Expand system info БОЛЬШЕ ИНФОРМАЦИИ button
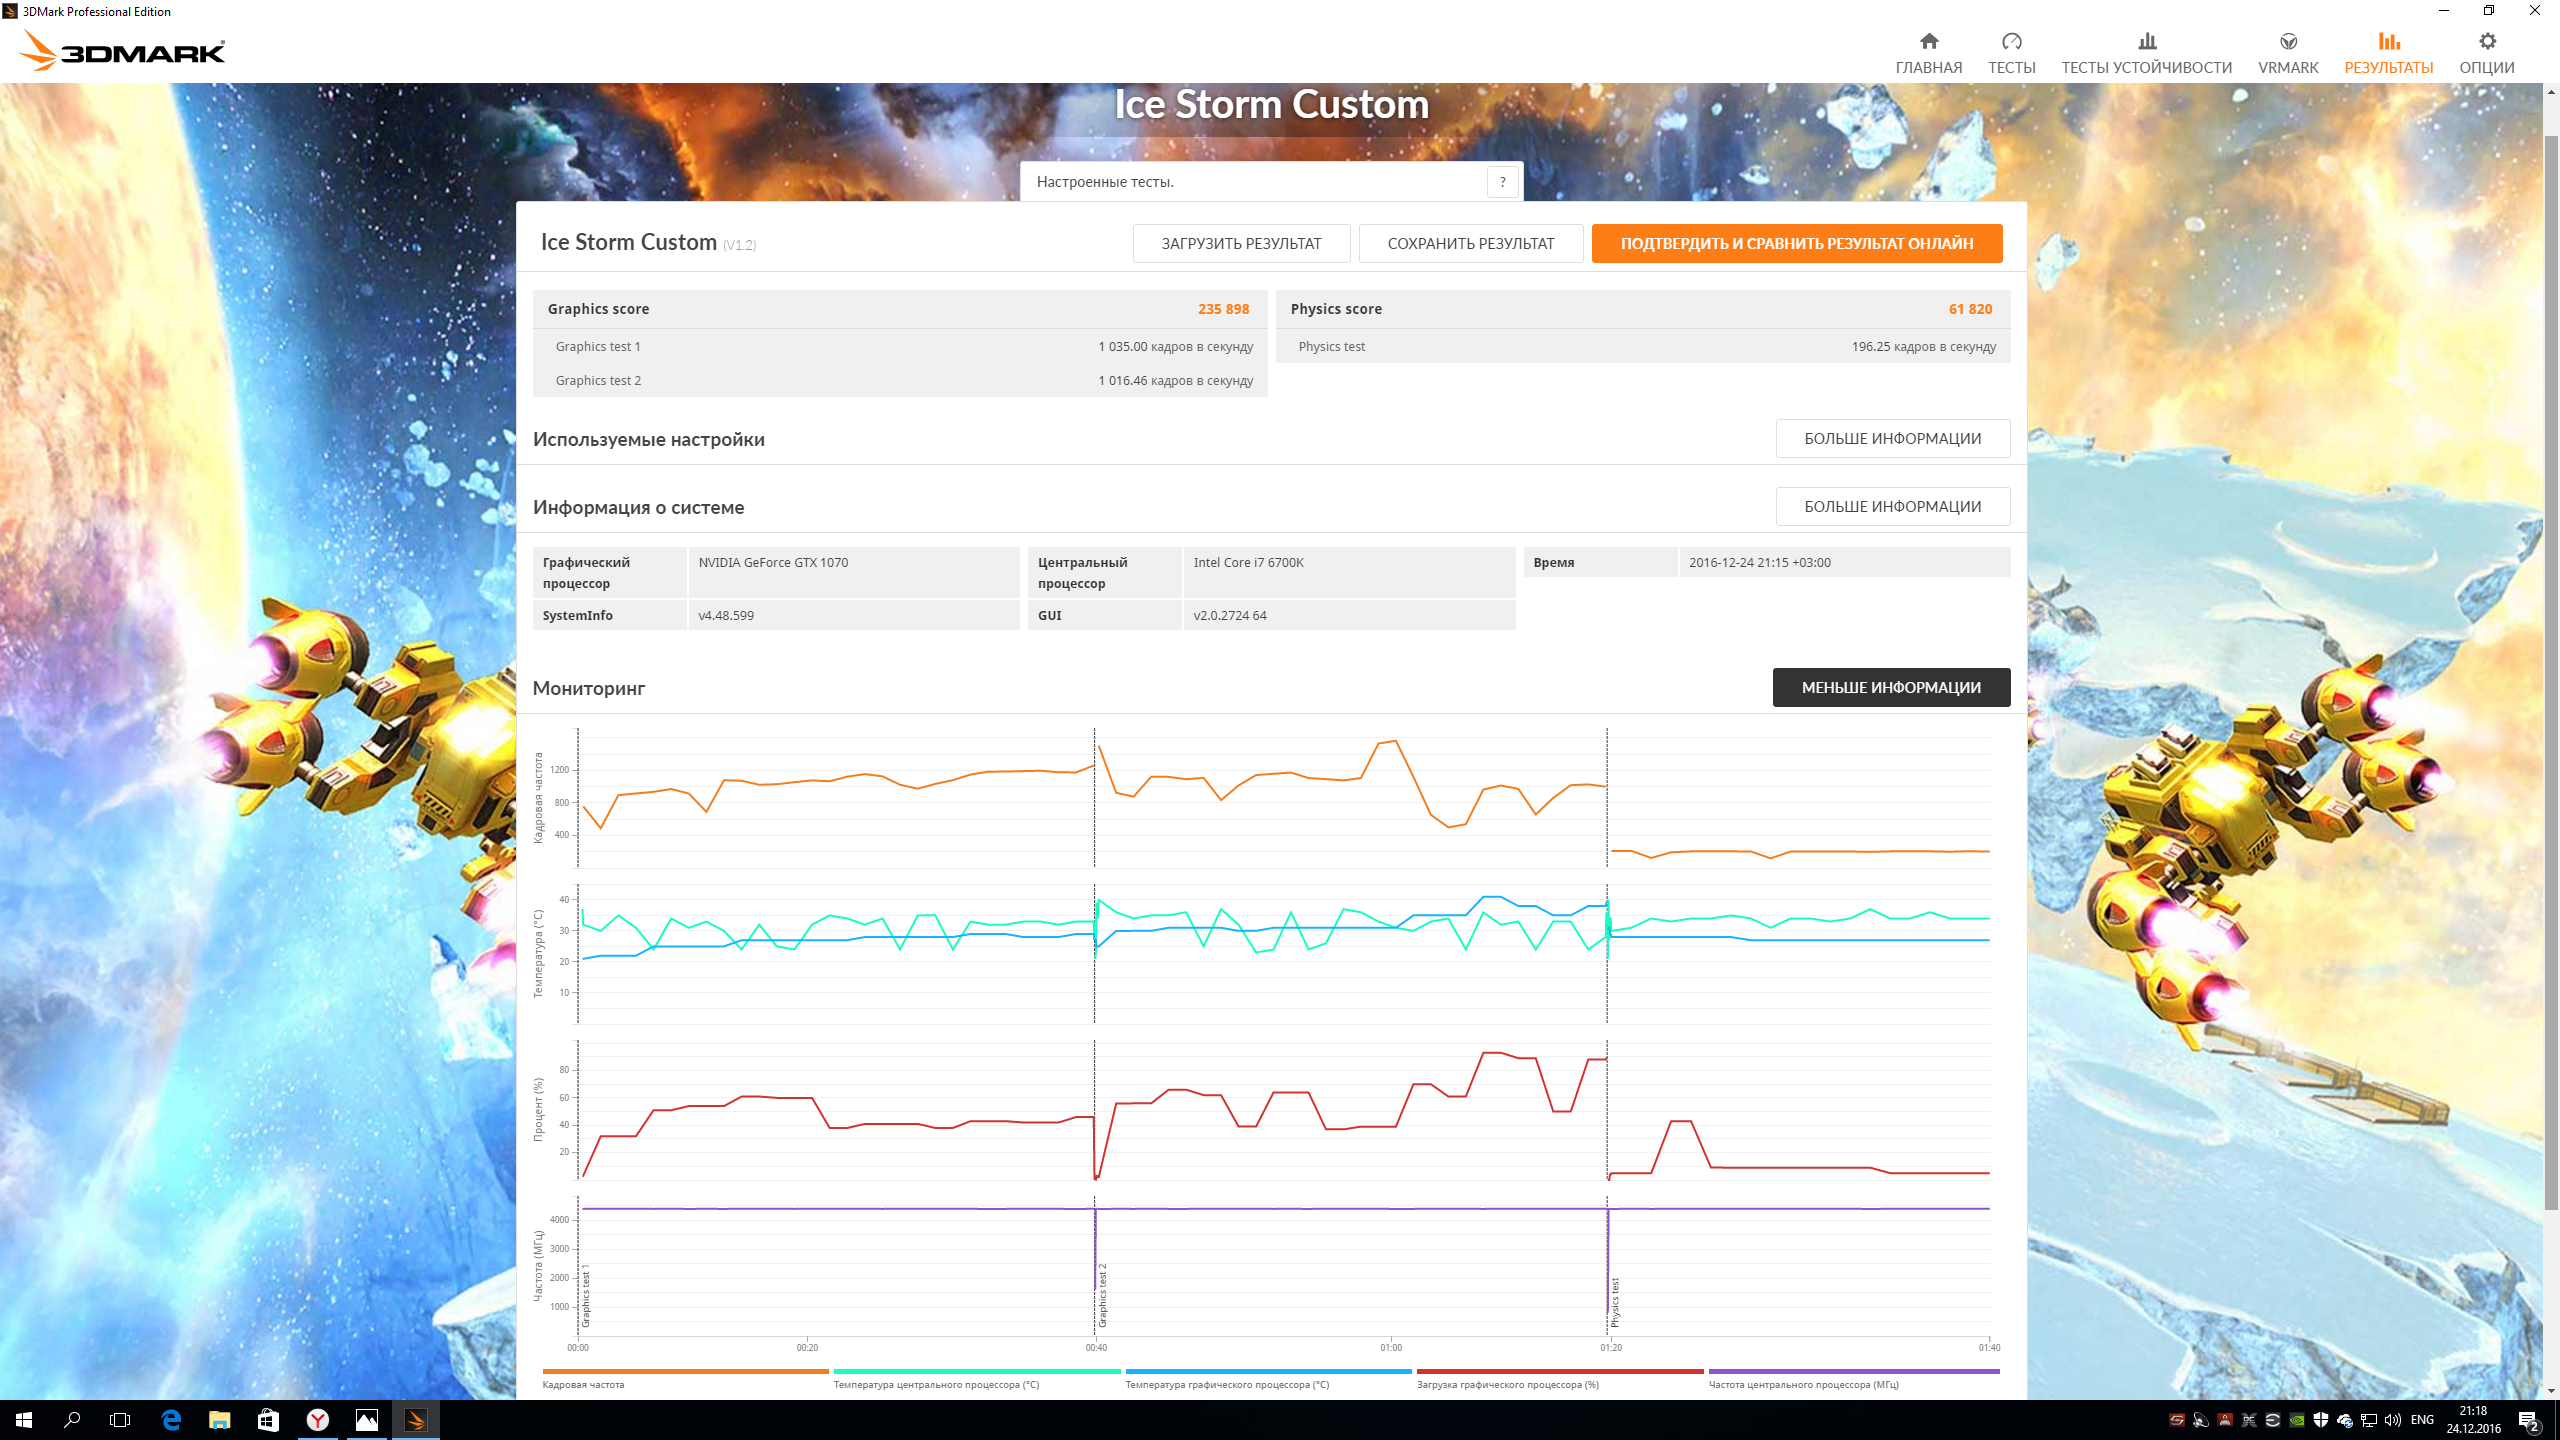Screen dimensions: 2560x1440 (1892, 507)
